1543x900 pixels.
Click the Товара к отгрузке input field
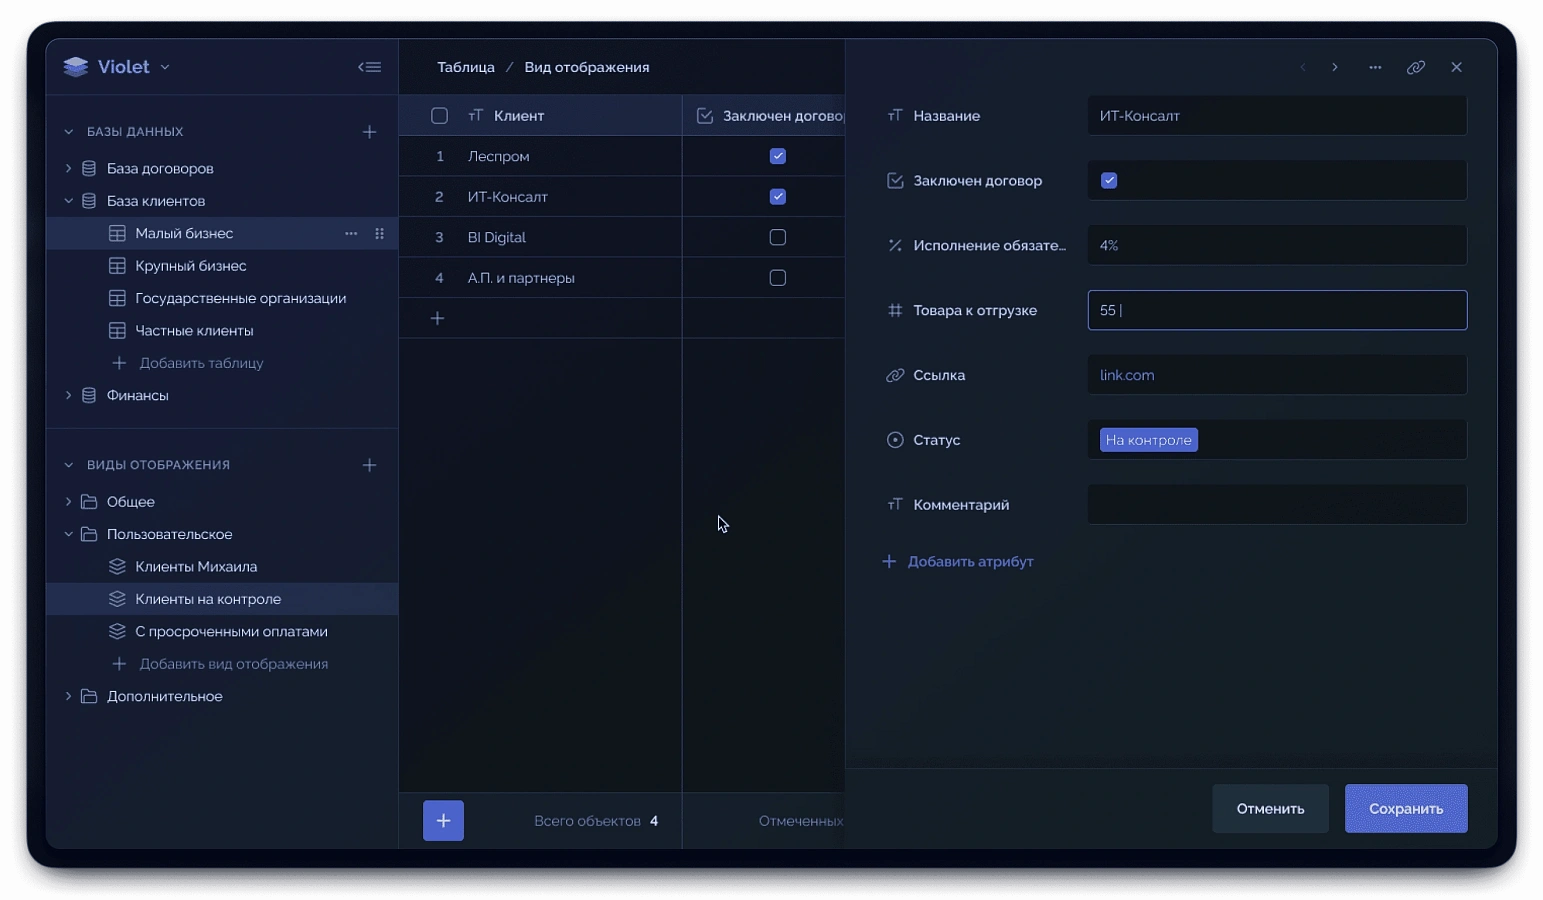click(x=1277, y=310)
